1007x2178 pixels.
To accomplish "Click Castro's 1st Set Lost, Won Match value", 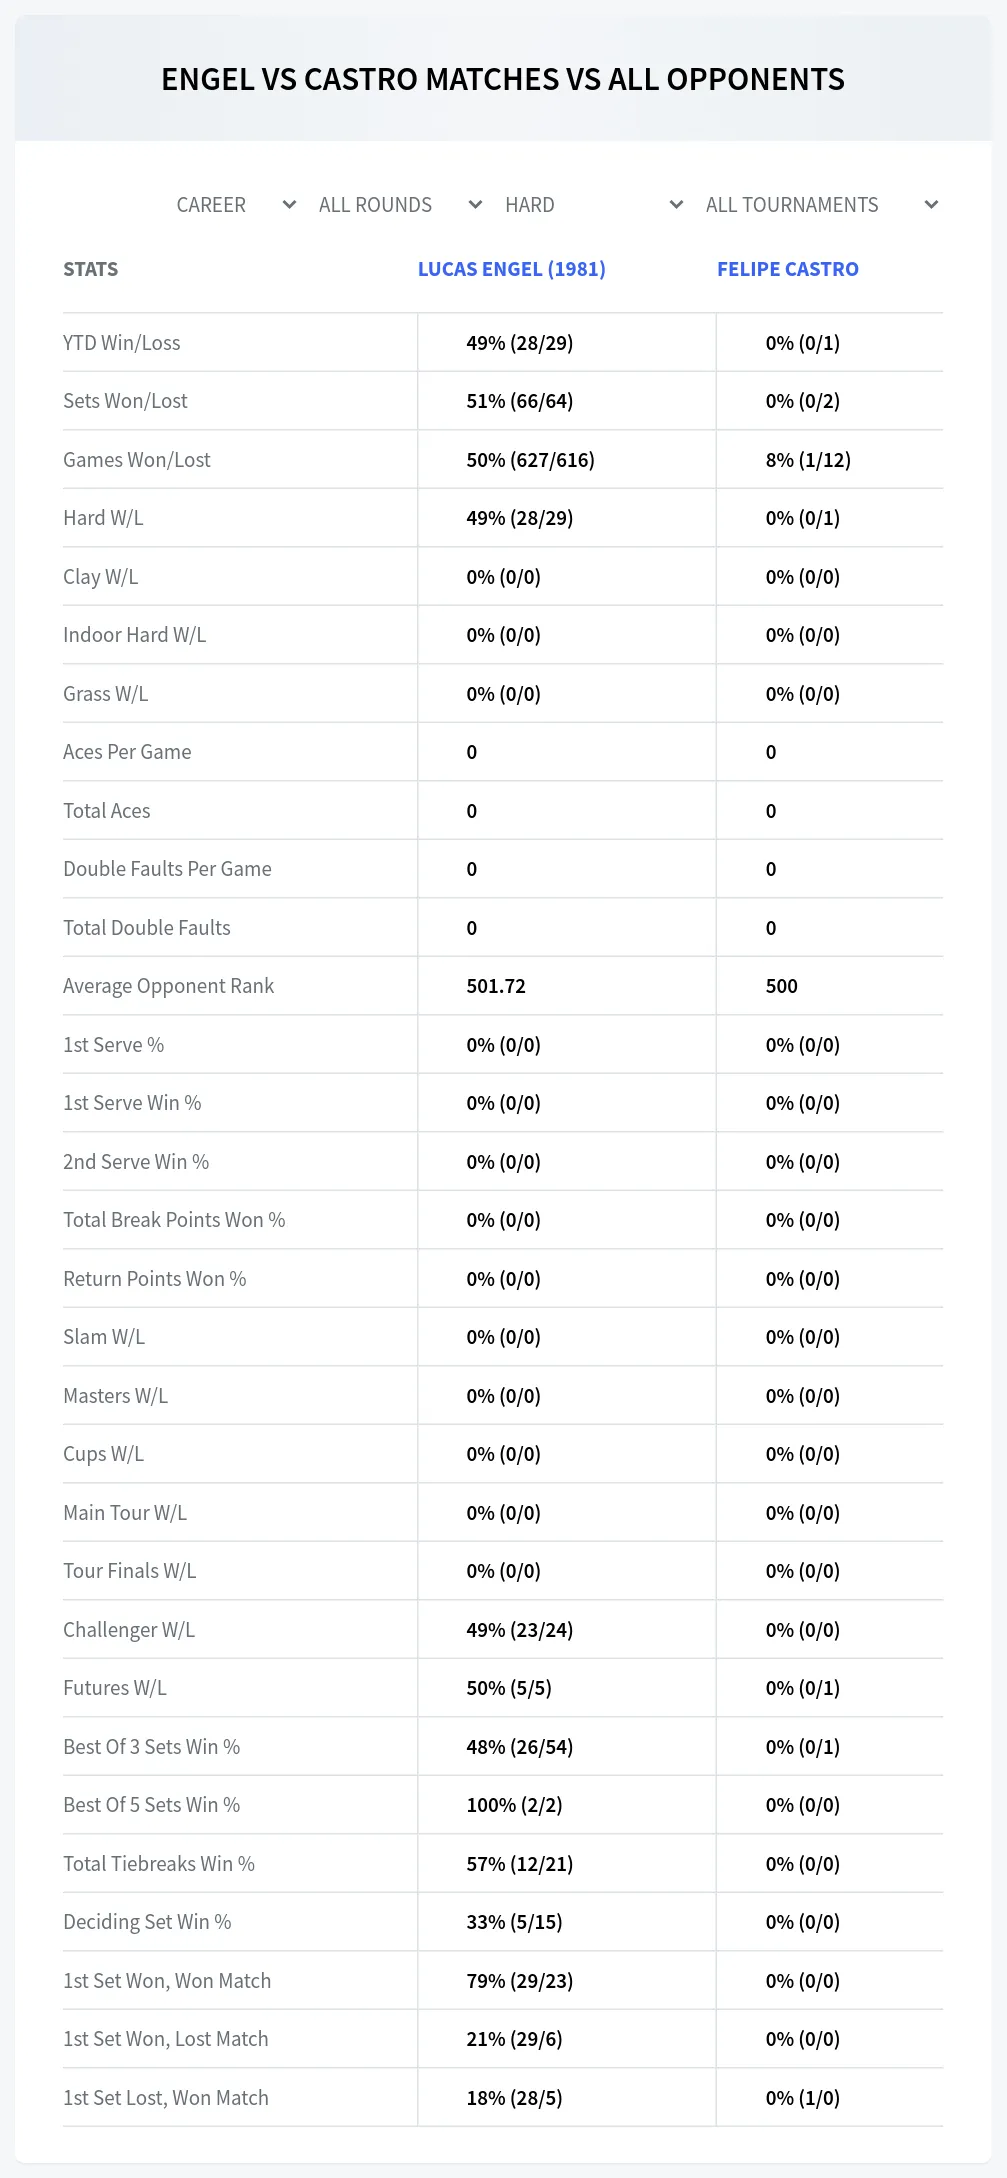I will (x=803, y=2098).
